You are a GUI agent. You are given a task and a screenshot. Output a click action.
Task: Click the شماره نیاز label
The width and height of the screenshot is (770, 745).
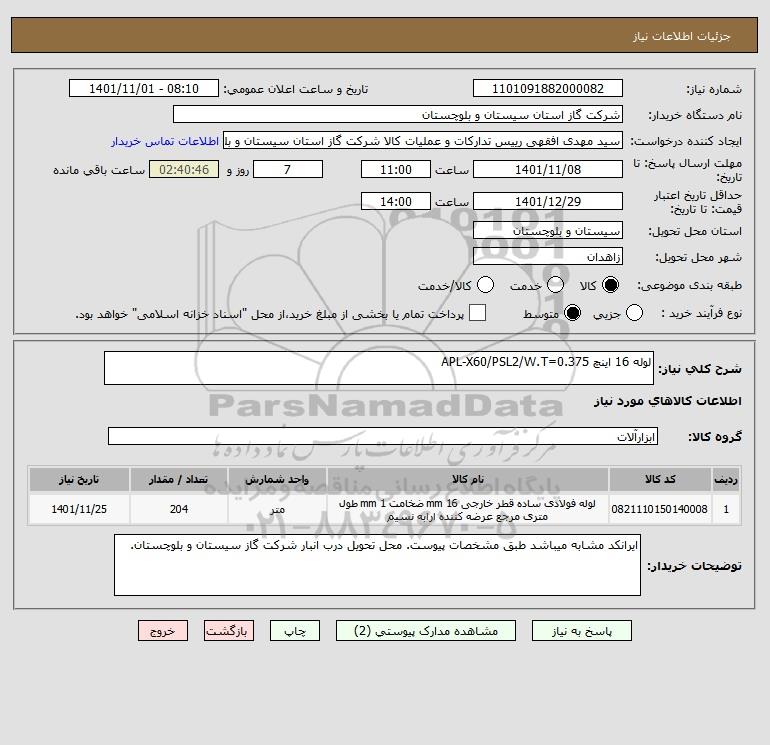714,89
